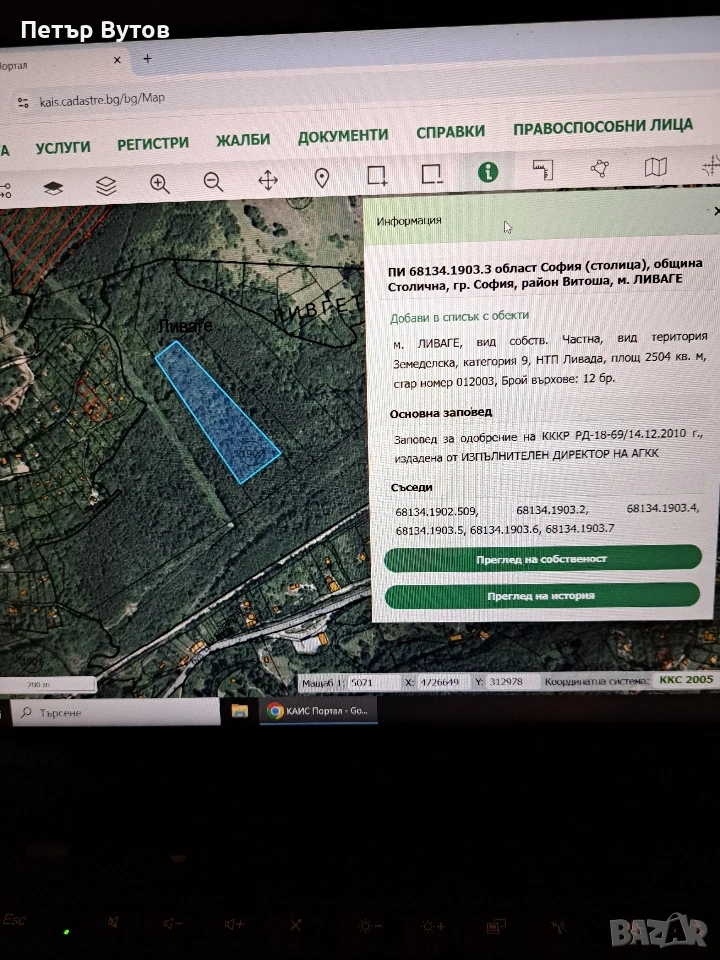
Task: Open КАИС Портал Chrome taskbar item
Action: coord(318,711)
